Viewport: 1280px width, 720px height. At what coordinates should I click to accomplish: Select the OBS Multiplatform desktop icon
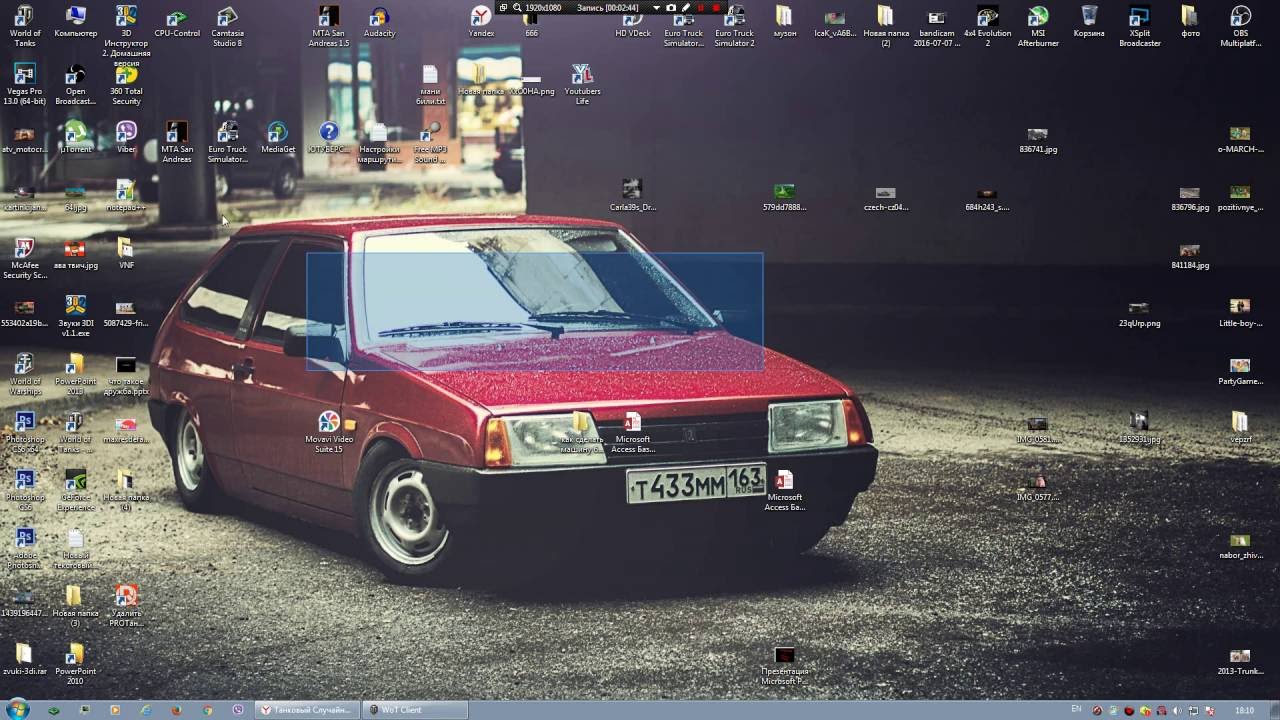[1240, 27]
